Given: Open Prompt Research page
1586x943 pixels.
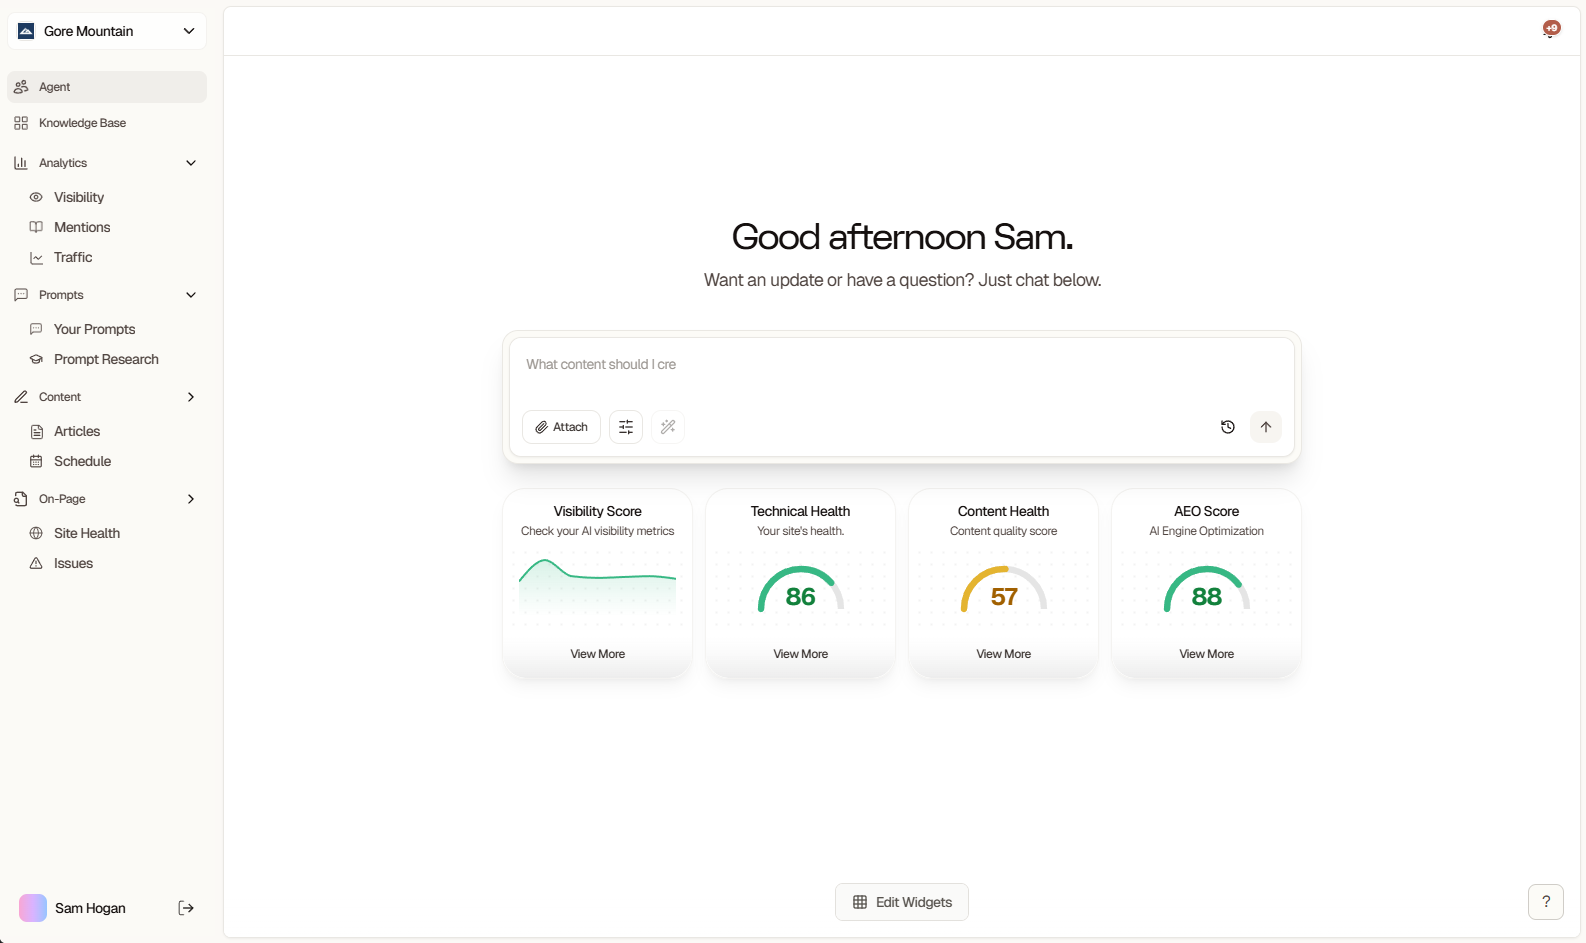Looking at the screenshot, I should coord(107,359).
